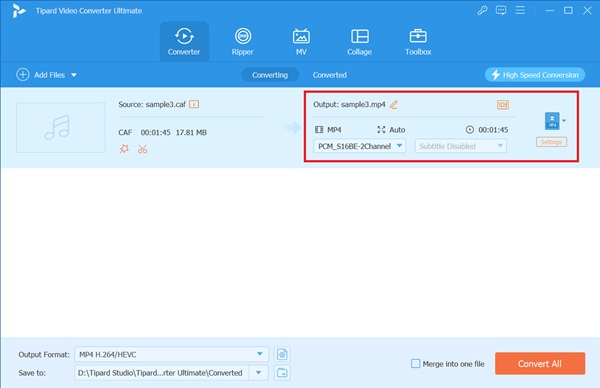Click the Source: sample3.caf text
600x388 pixels.
[152, 104]
